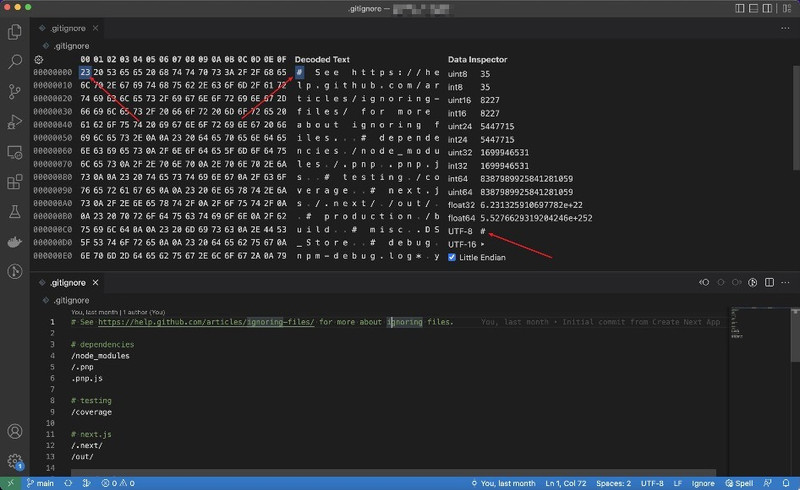
Task: Click .pnp.js line in text editor
Action: tap(87, 378)
